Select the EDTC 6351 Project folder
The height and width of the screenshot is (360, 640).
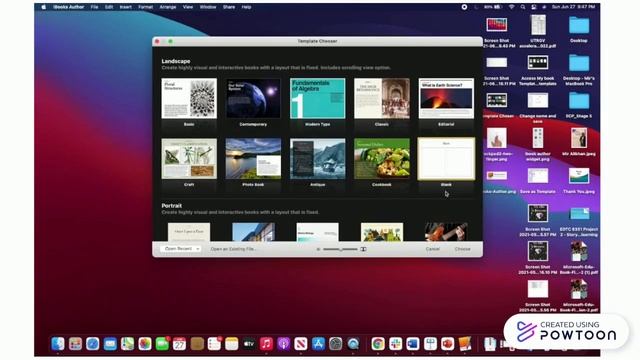point(579,214)
